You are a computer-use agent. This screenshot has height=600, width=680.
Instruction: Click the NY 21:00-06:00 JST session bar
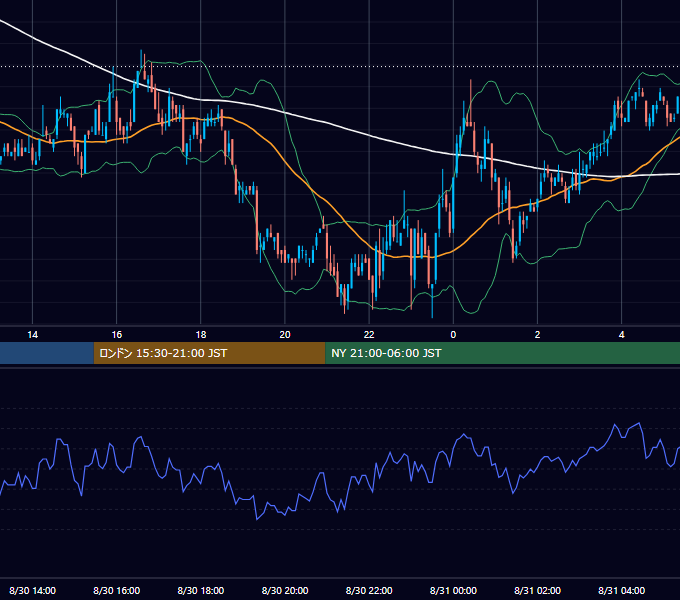503,353
